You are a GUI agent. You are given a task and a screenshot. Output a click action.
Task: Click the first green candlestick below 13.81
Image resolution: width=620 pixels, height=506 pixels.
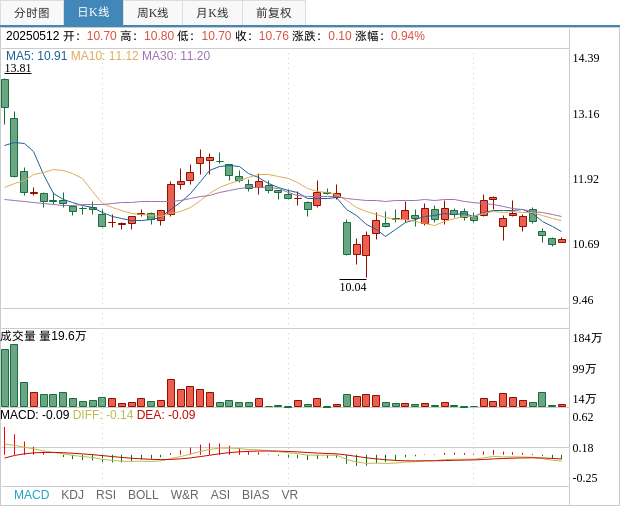click(x=5, y=93)
